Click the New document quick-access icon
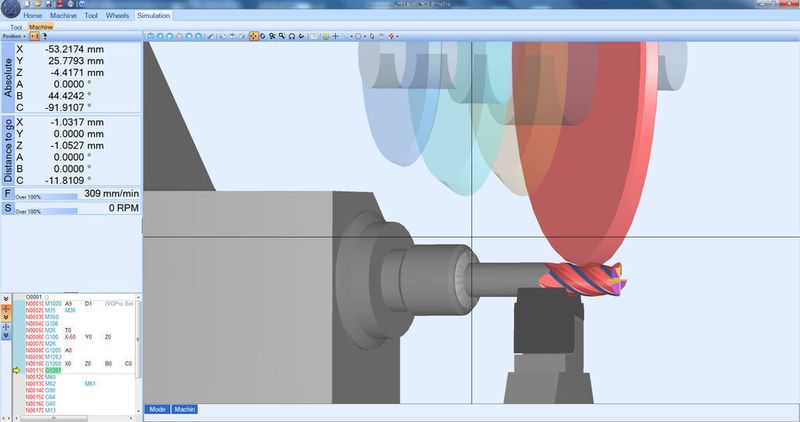 pyautogui.click(x=28, y=4)
